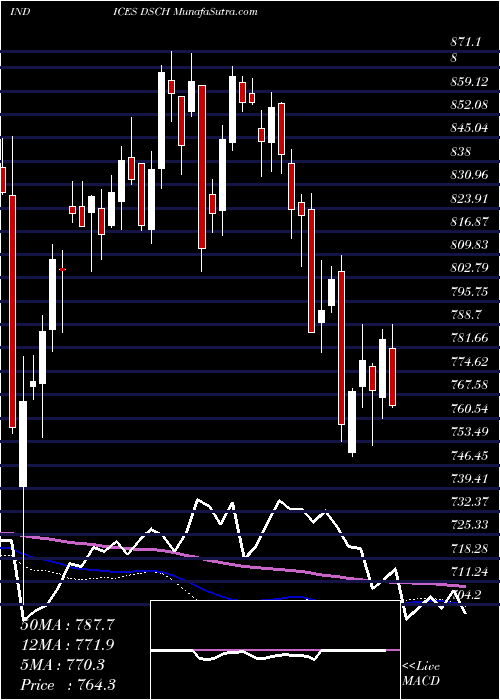Click the 711.24 price axis label
This screenshot has width=500, height=700.
(x=469, y=571)
